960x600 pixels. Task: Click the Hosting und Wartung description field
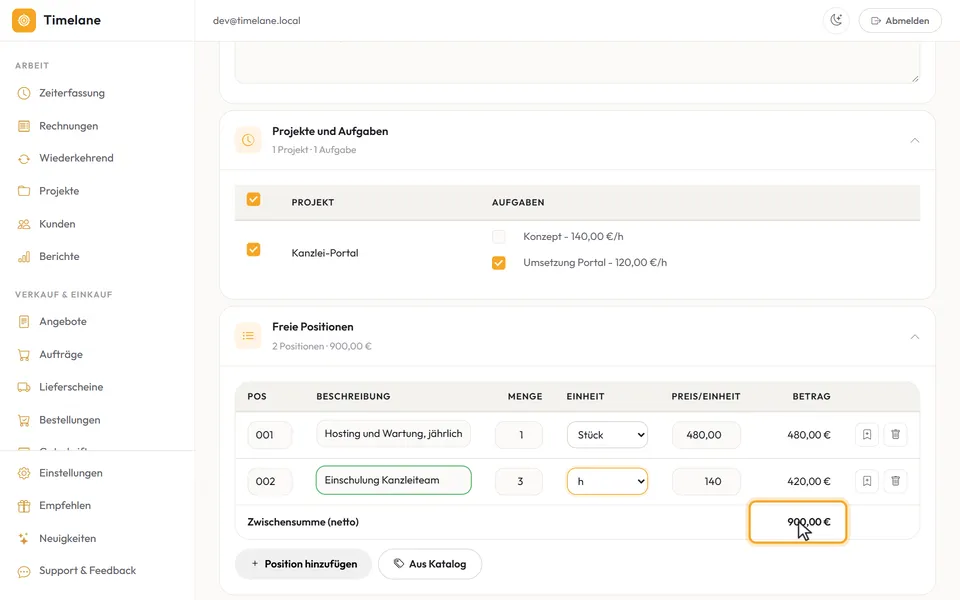coord(394,433)
